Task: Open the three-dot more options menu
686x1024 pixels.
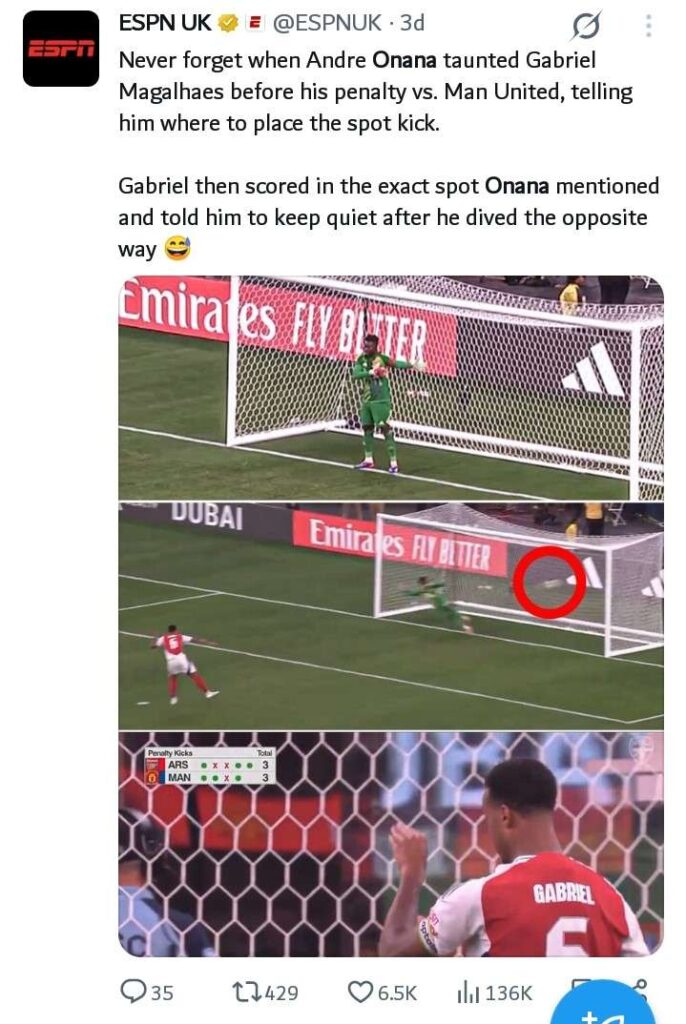Action: [x=648, y=25]
